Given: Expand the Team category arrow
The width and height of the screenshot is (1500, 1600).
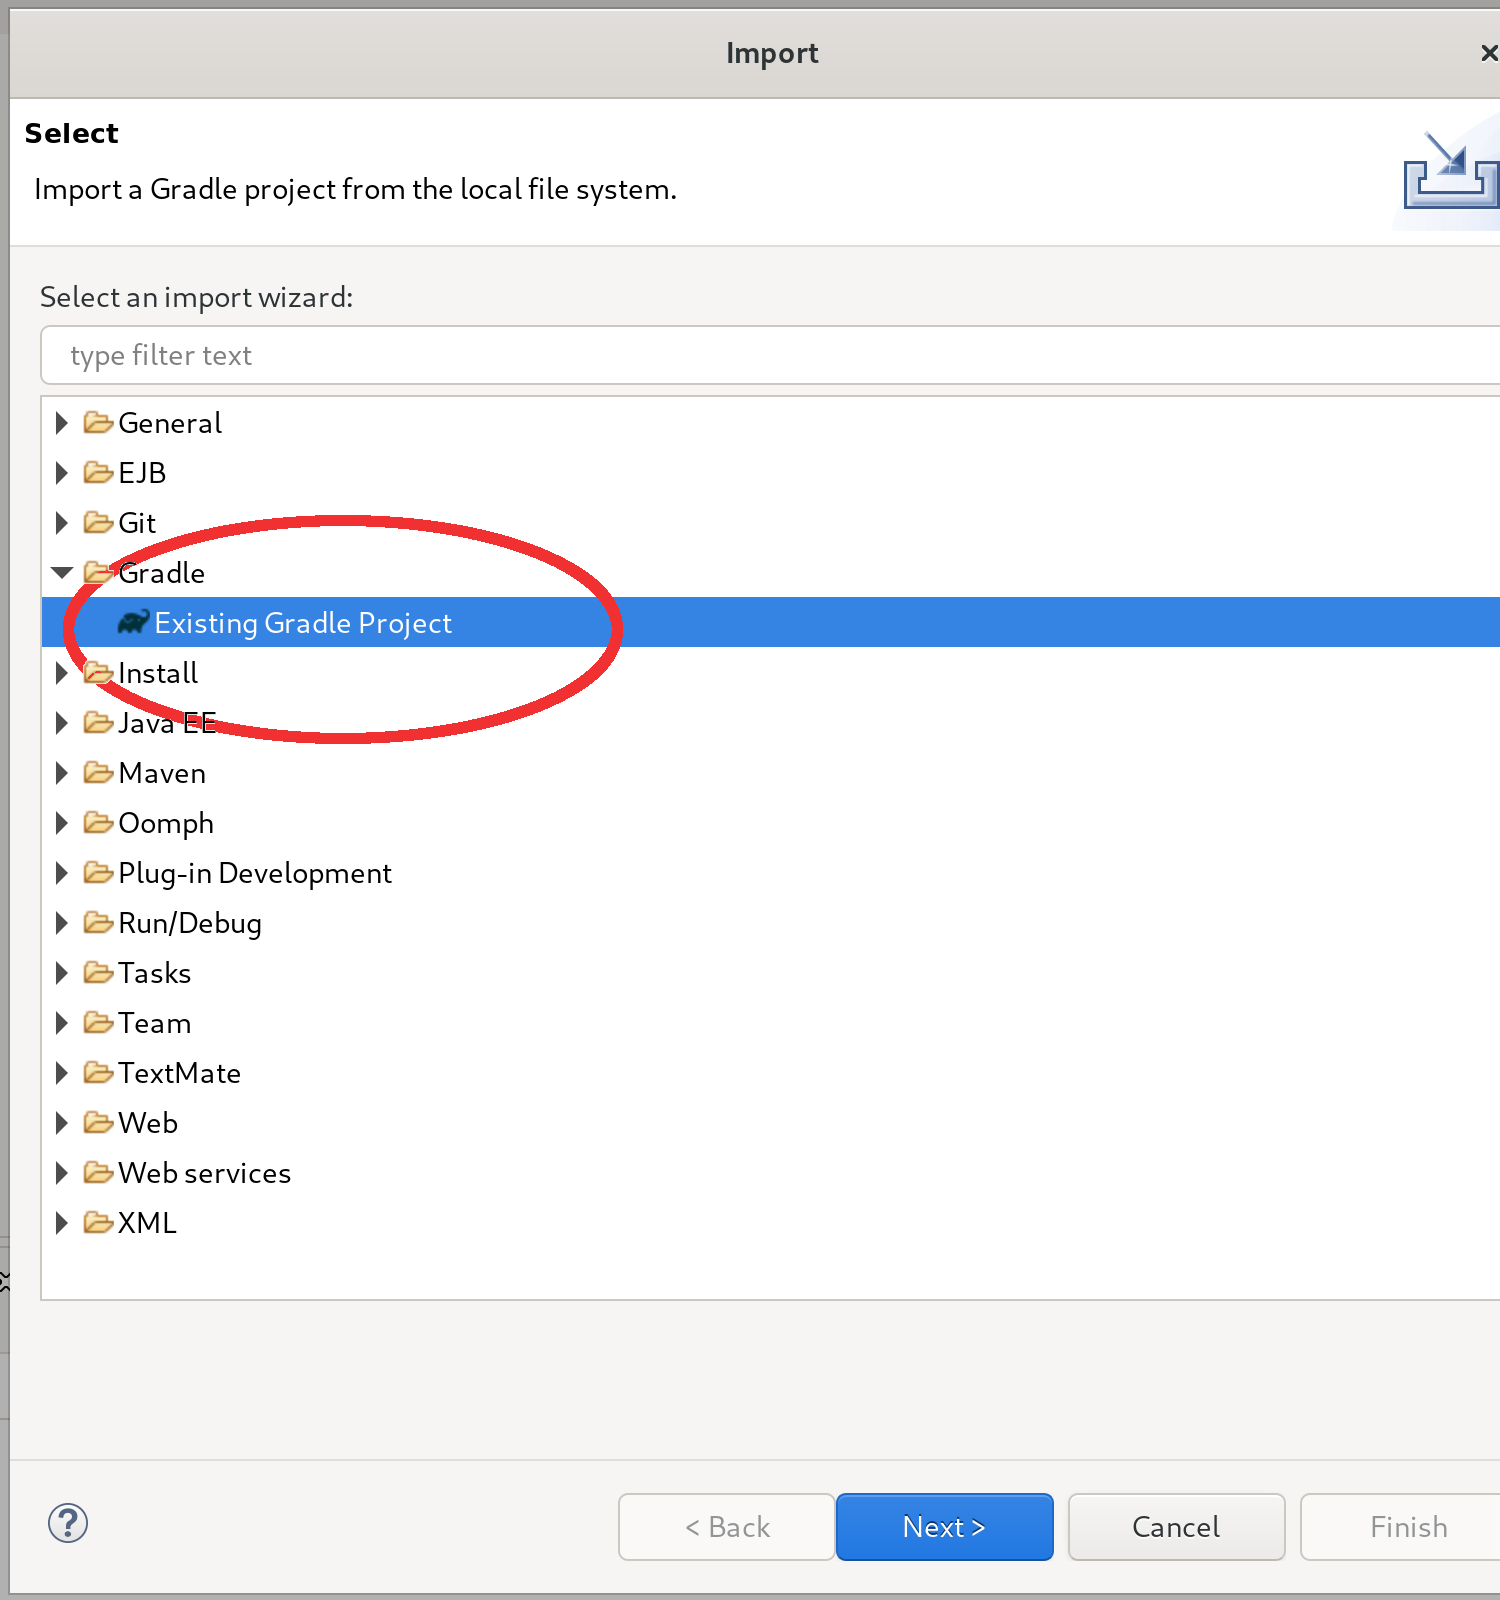Looking at the screenshot, I should click(61, 1023).
